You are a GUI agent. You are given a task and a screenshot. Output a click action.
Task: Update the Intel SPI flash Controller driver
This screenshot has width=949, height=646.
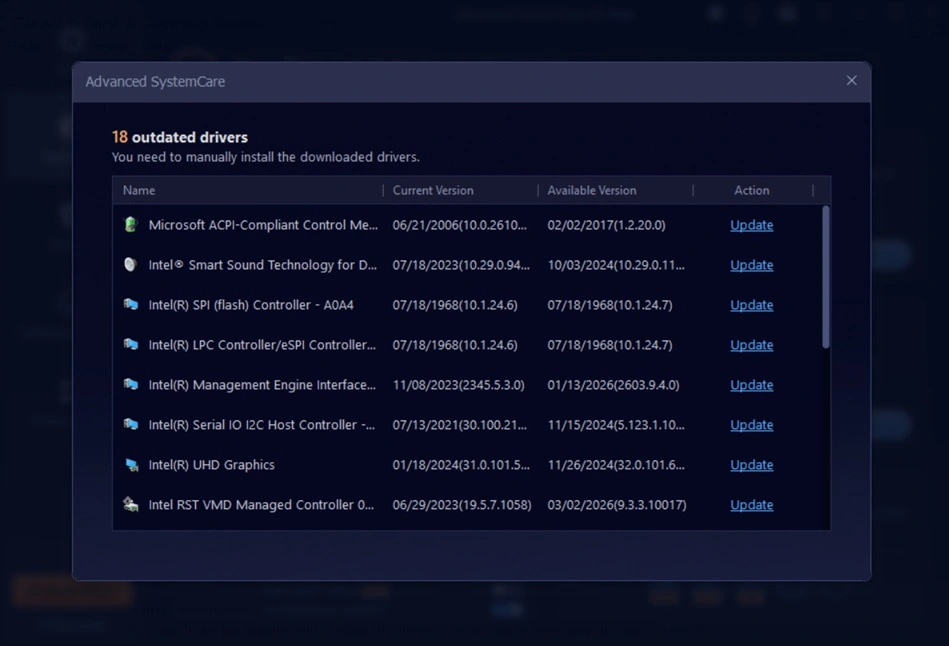point(752,305)
